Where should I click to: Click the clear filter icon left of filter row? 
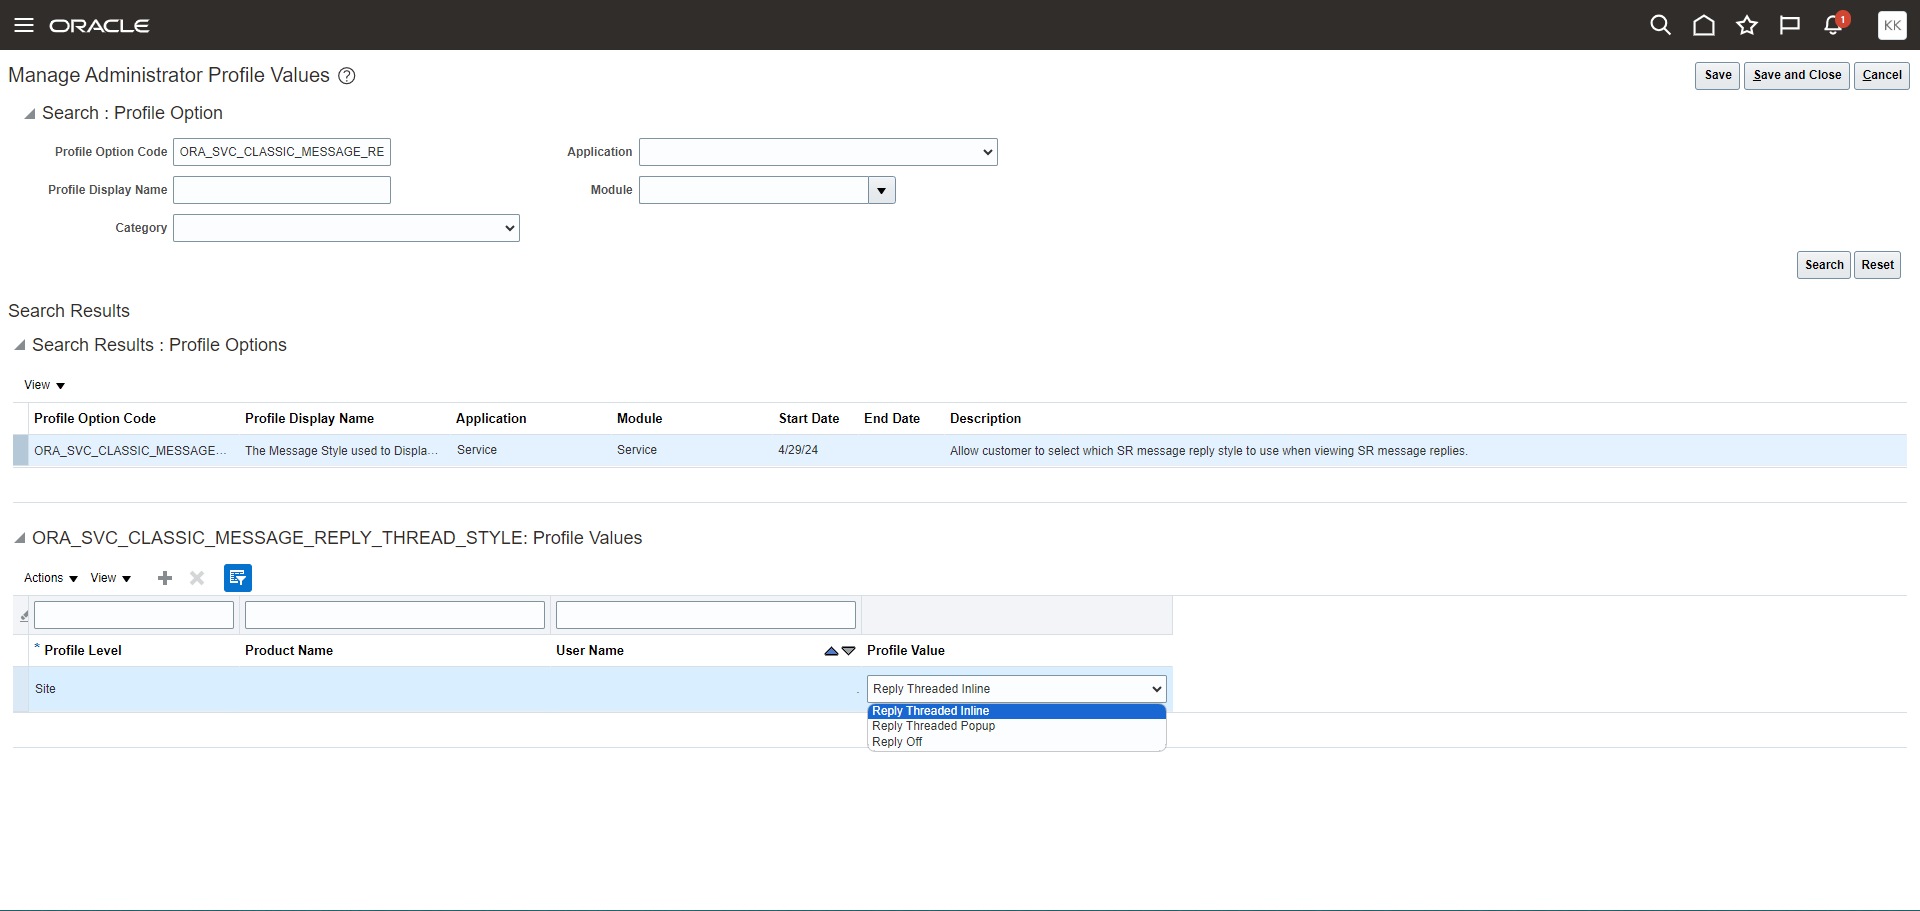[24, 616]
